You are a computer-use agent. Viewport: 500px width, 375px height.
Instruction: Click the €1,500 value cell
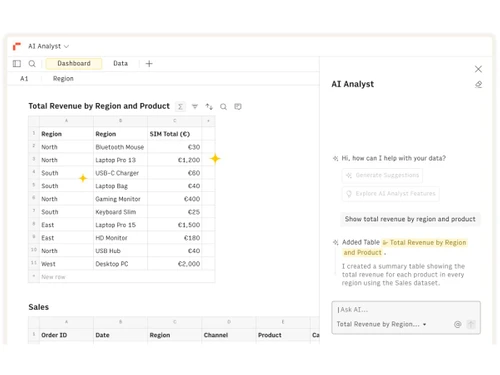tap(175, 225)
